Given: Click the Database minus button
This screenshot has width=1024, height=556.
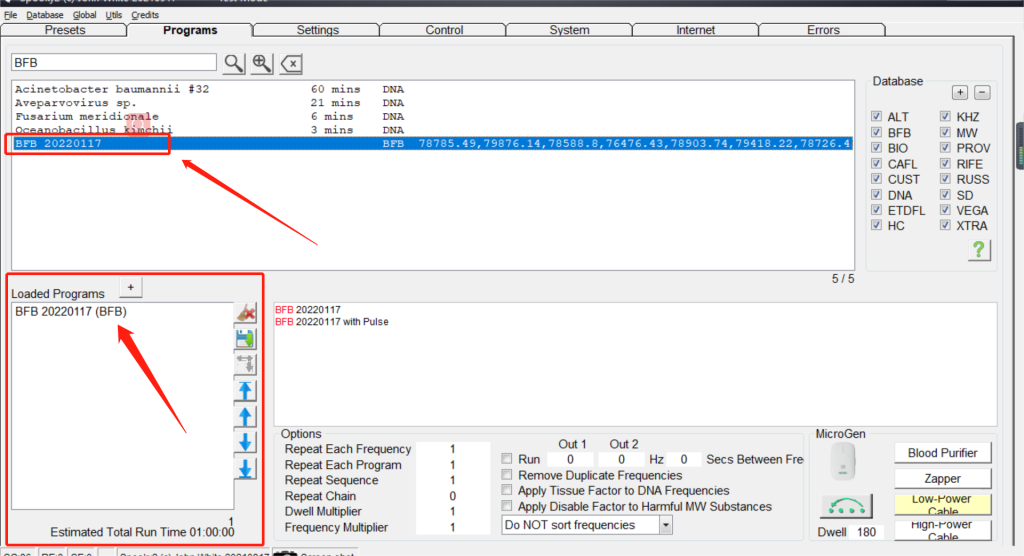Looking at the screenshot, I should pos(982,93).
